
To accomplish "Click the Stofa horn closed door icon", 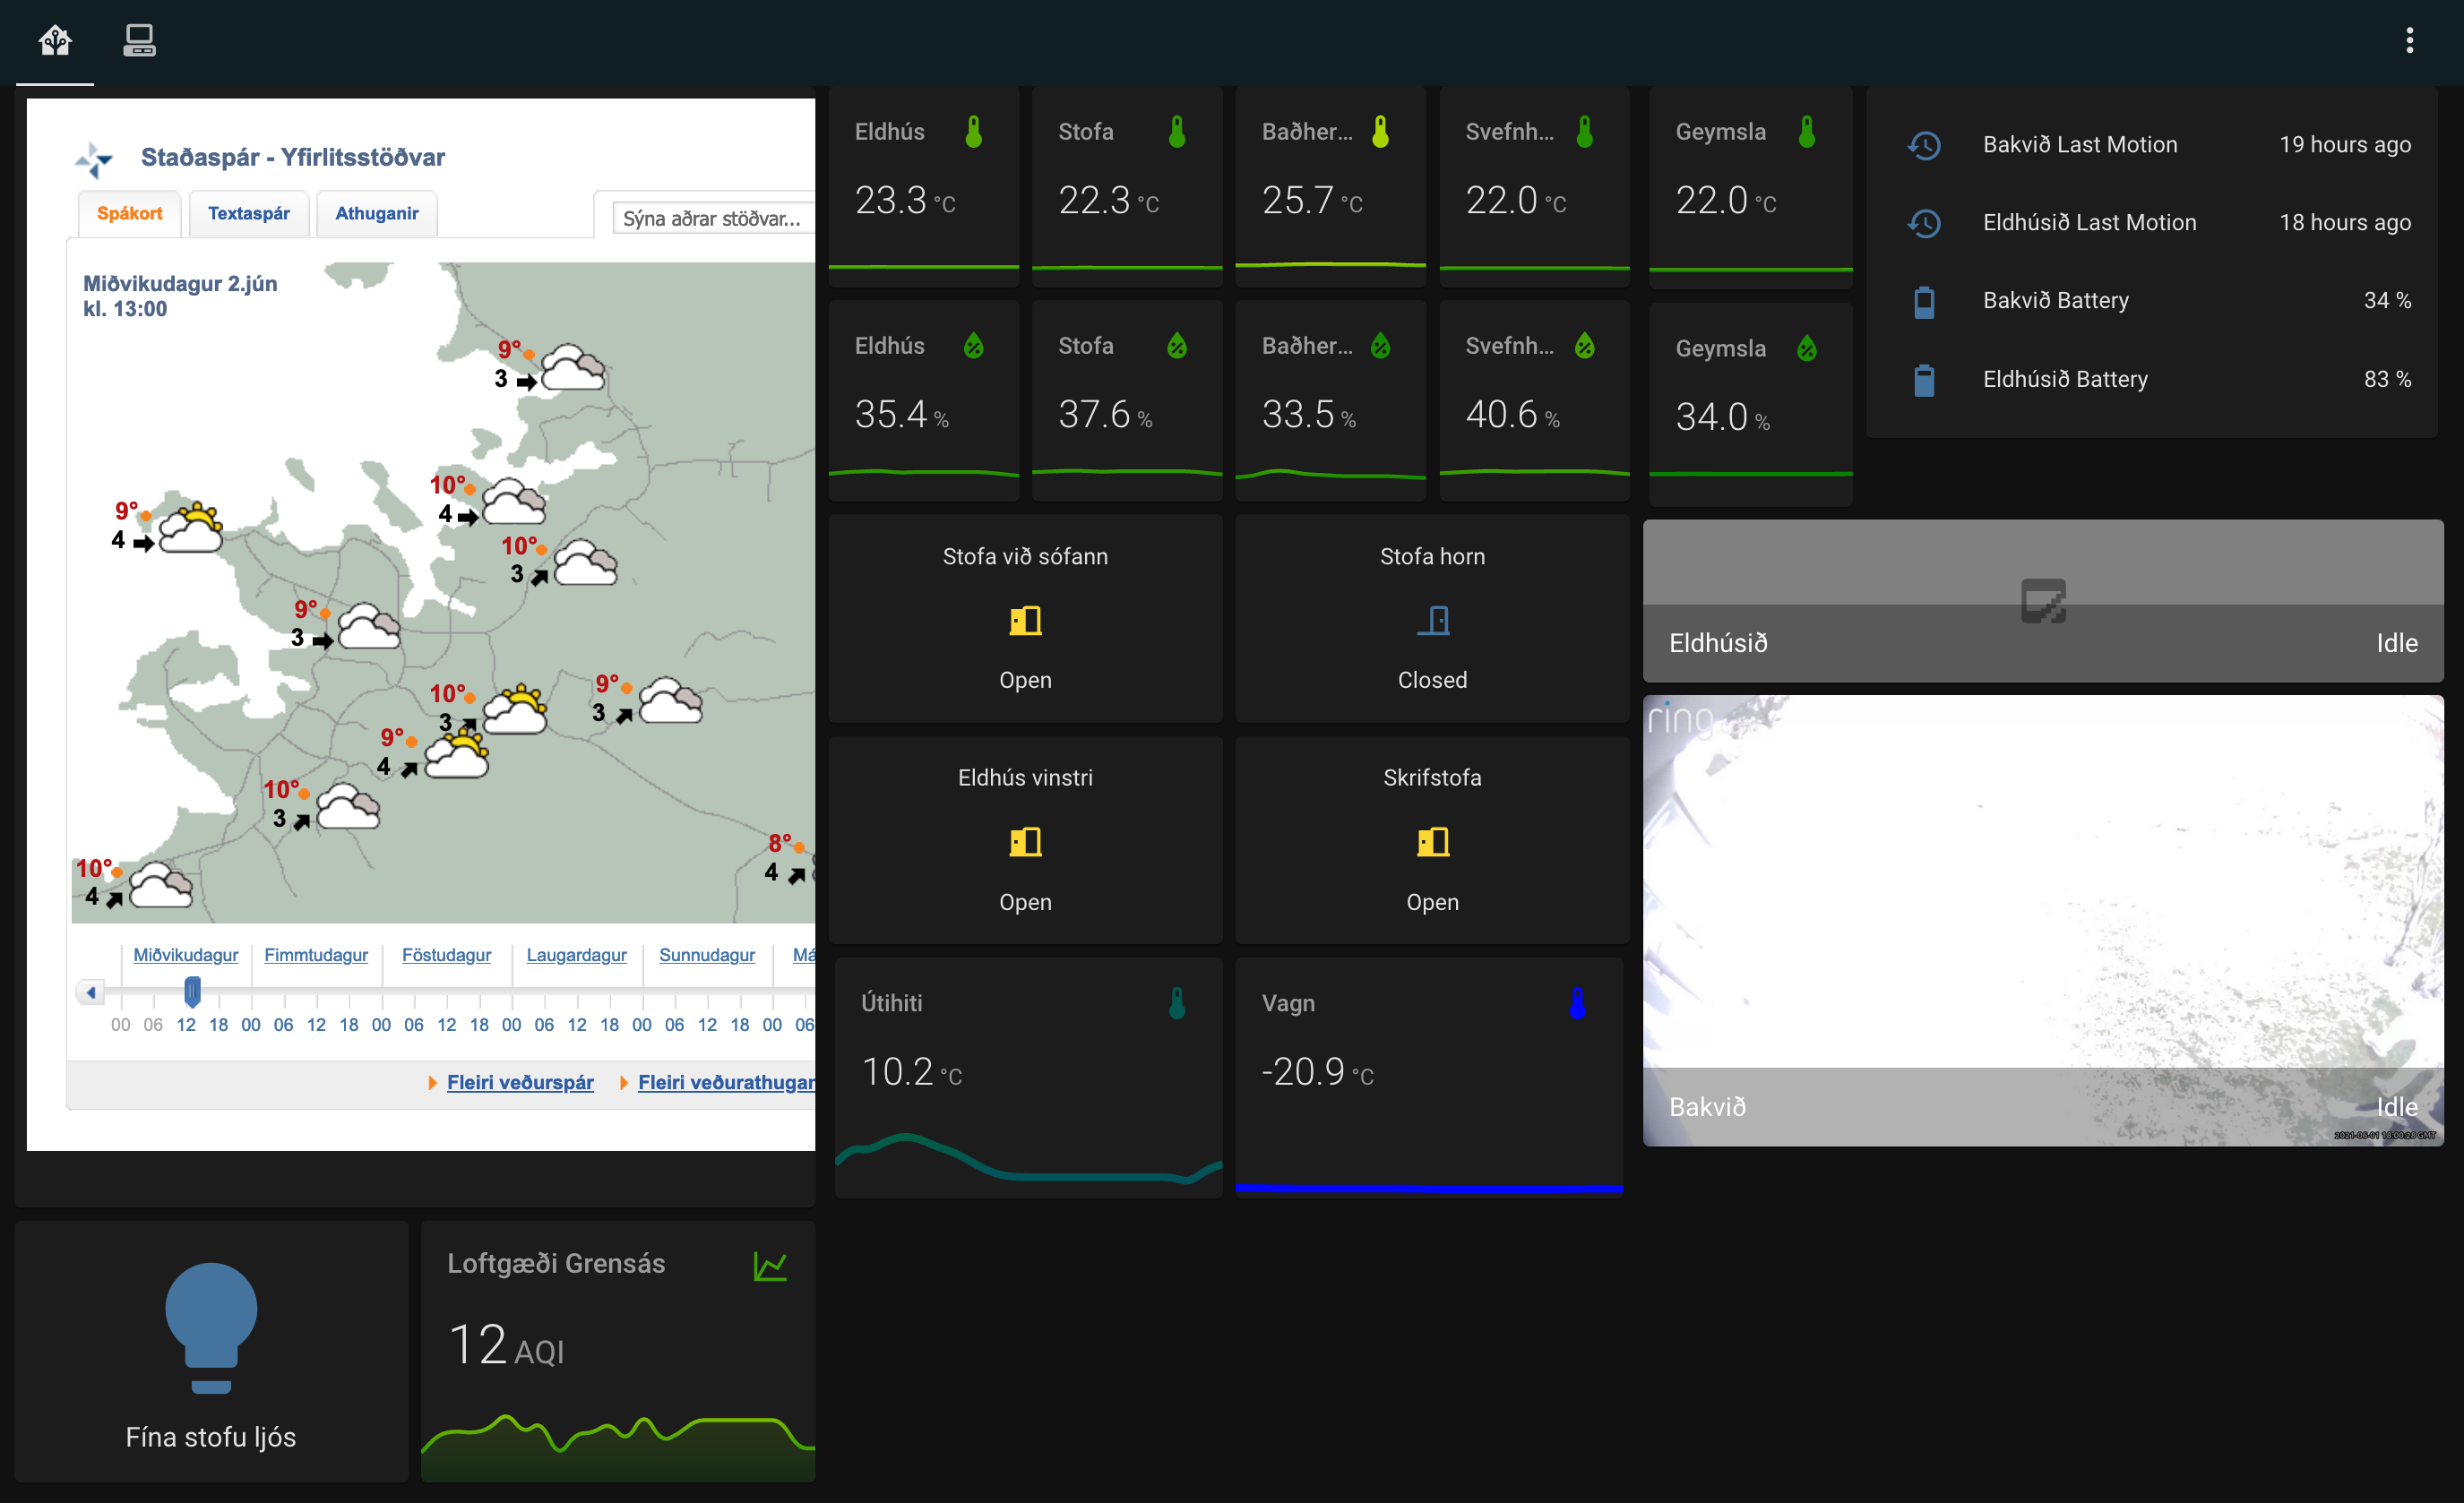I will click(x=1432, y=620).
